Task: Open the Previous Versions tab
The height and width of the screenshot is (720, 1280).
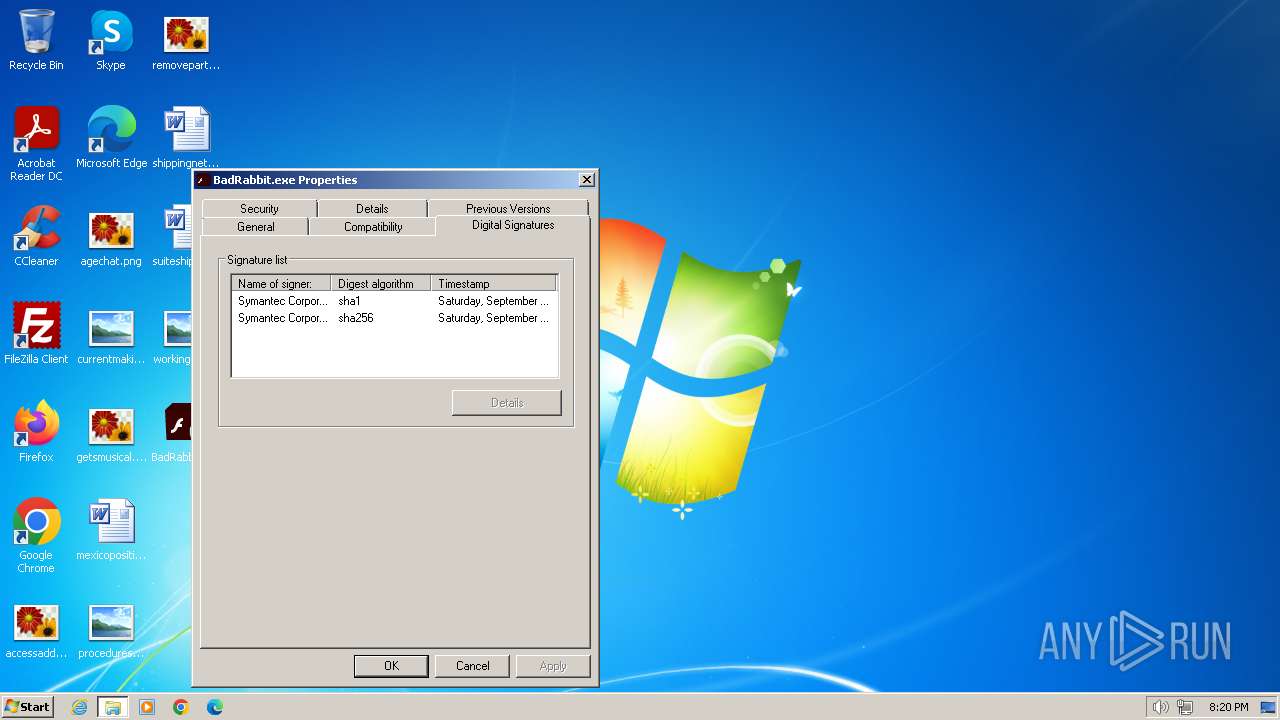Action: pos(508,208)
